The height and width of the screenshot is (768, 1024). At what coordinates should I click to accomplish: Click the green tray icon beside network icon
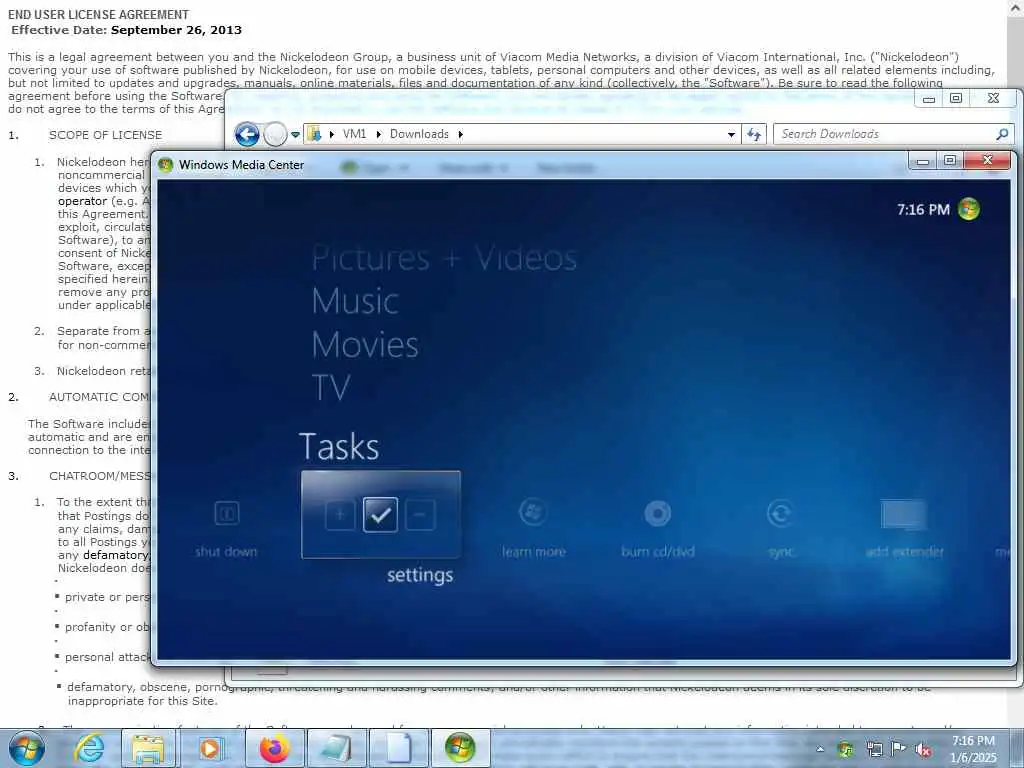point(846,749)
